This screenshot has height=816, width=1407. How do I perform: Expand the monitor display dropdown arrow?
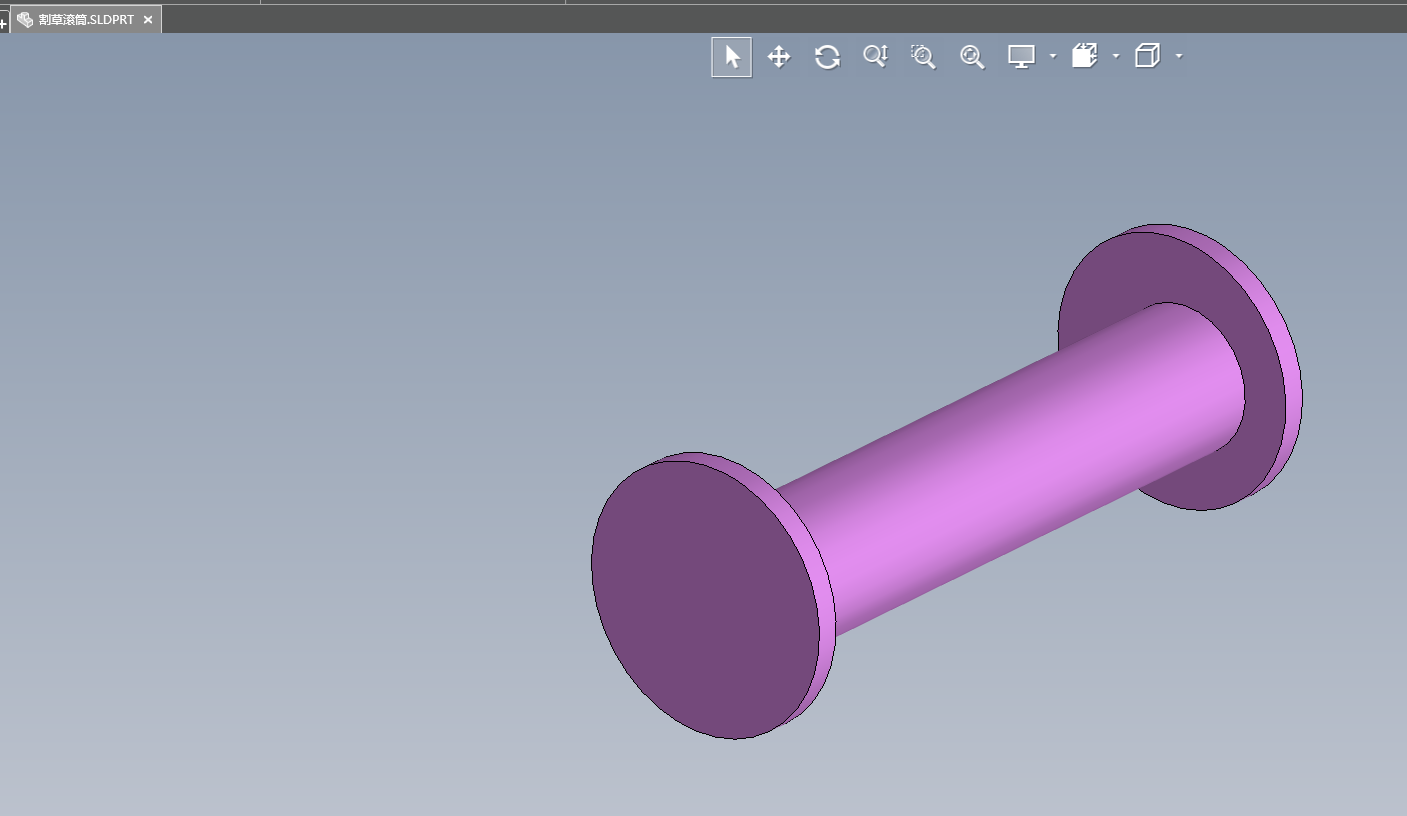[1053, 57]
